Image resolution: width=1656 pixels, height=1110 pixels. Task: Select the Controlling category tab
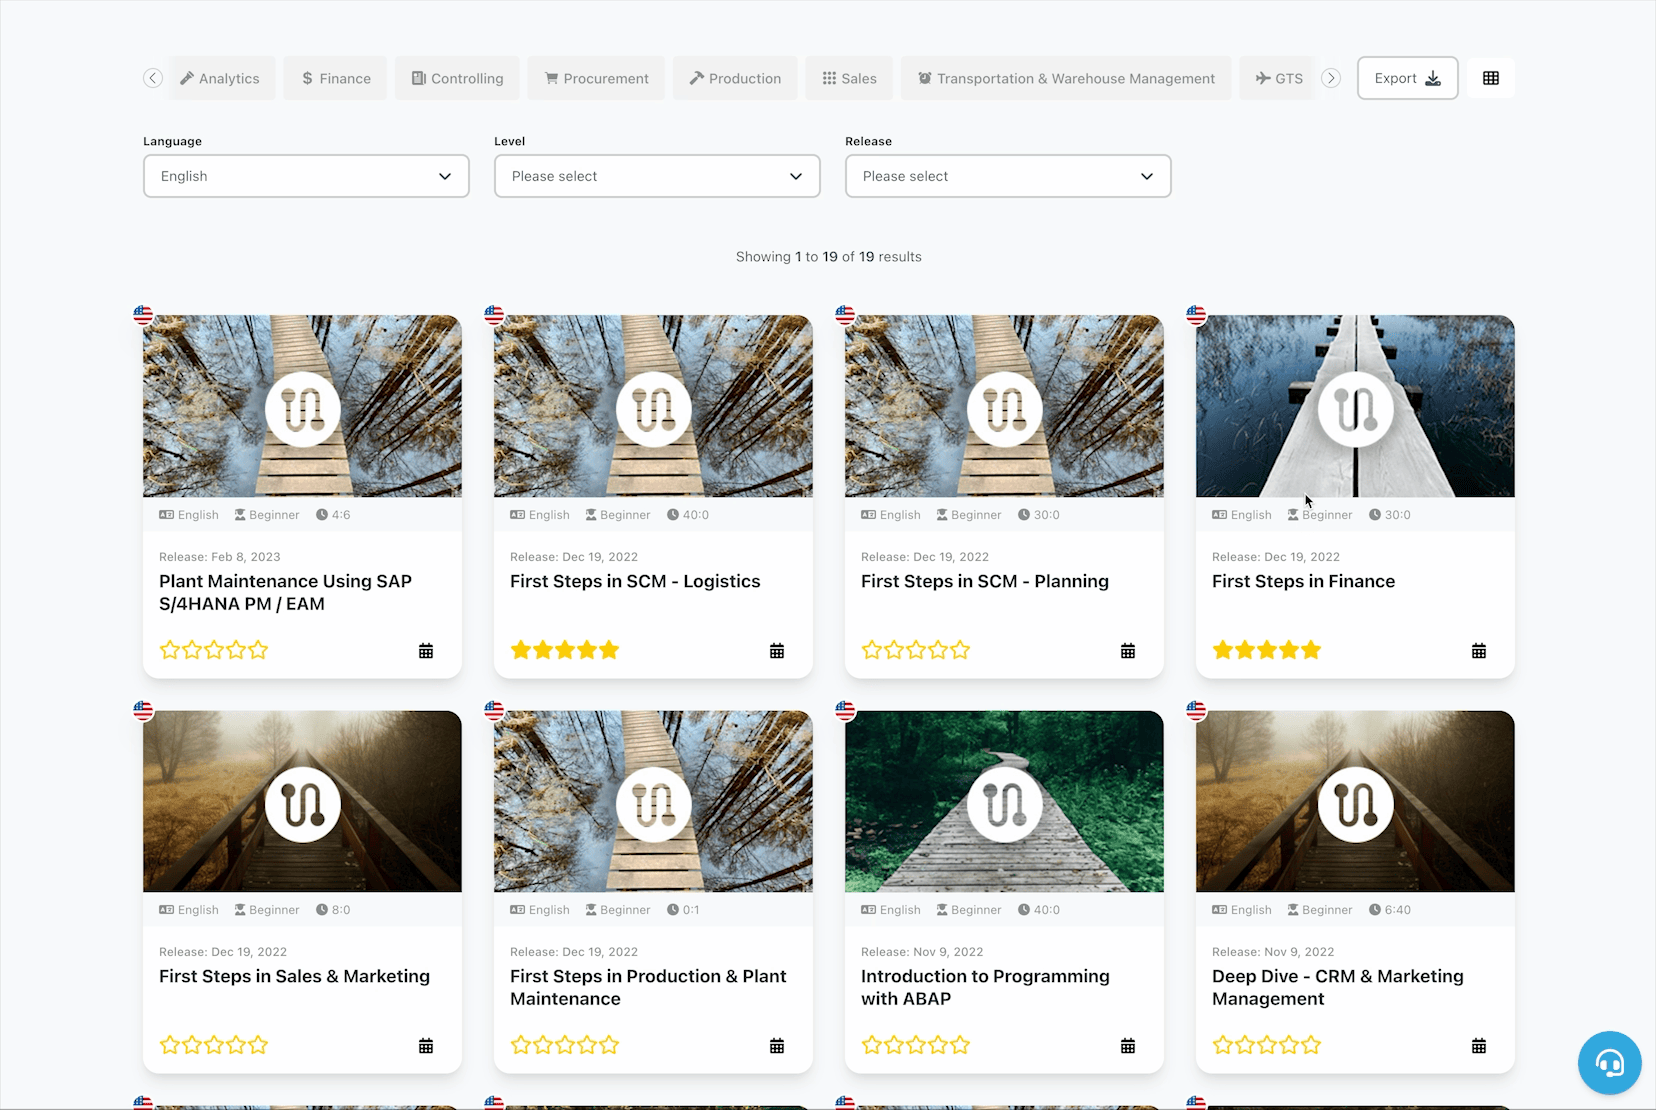click(x=457, y=78)
